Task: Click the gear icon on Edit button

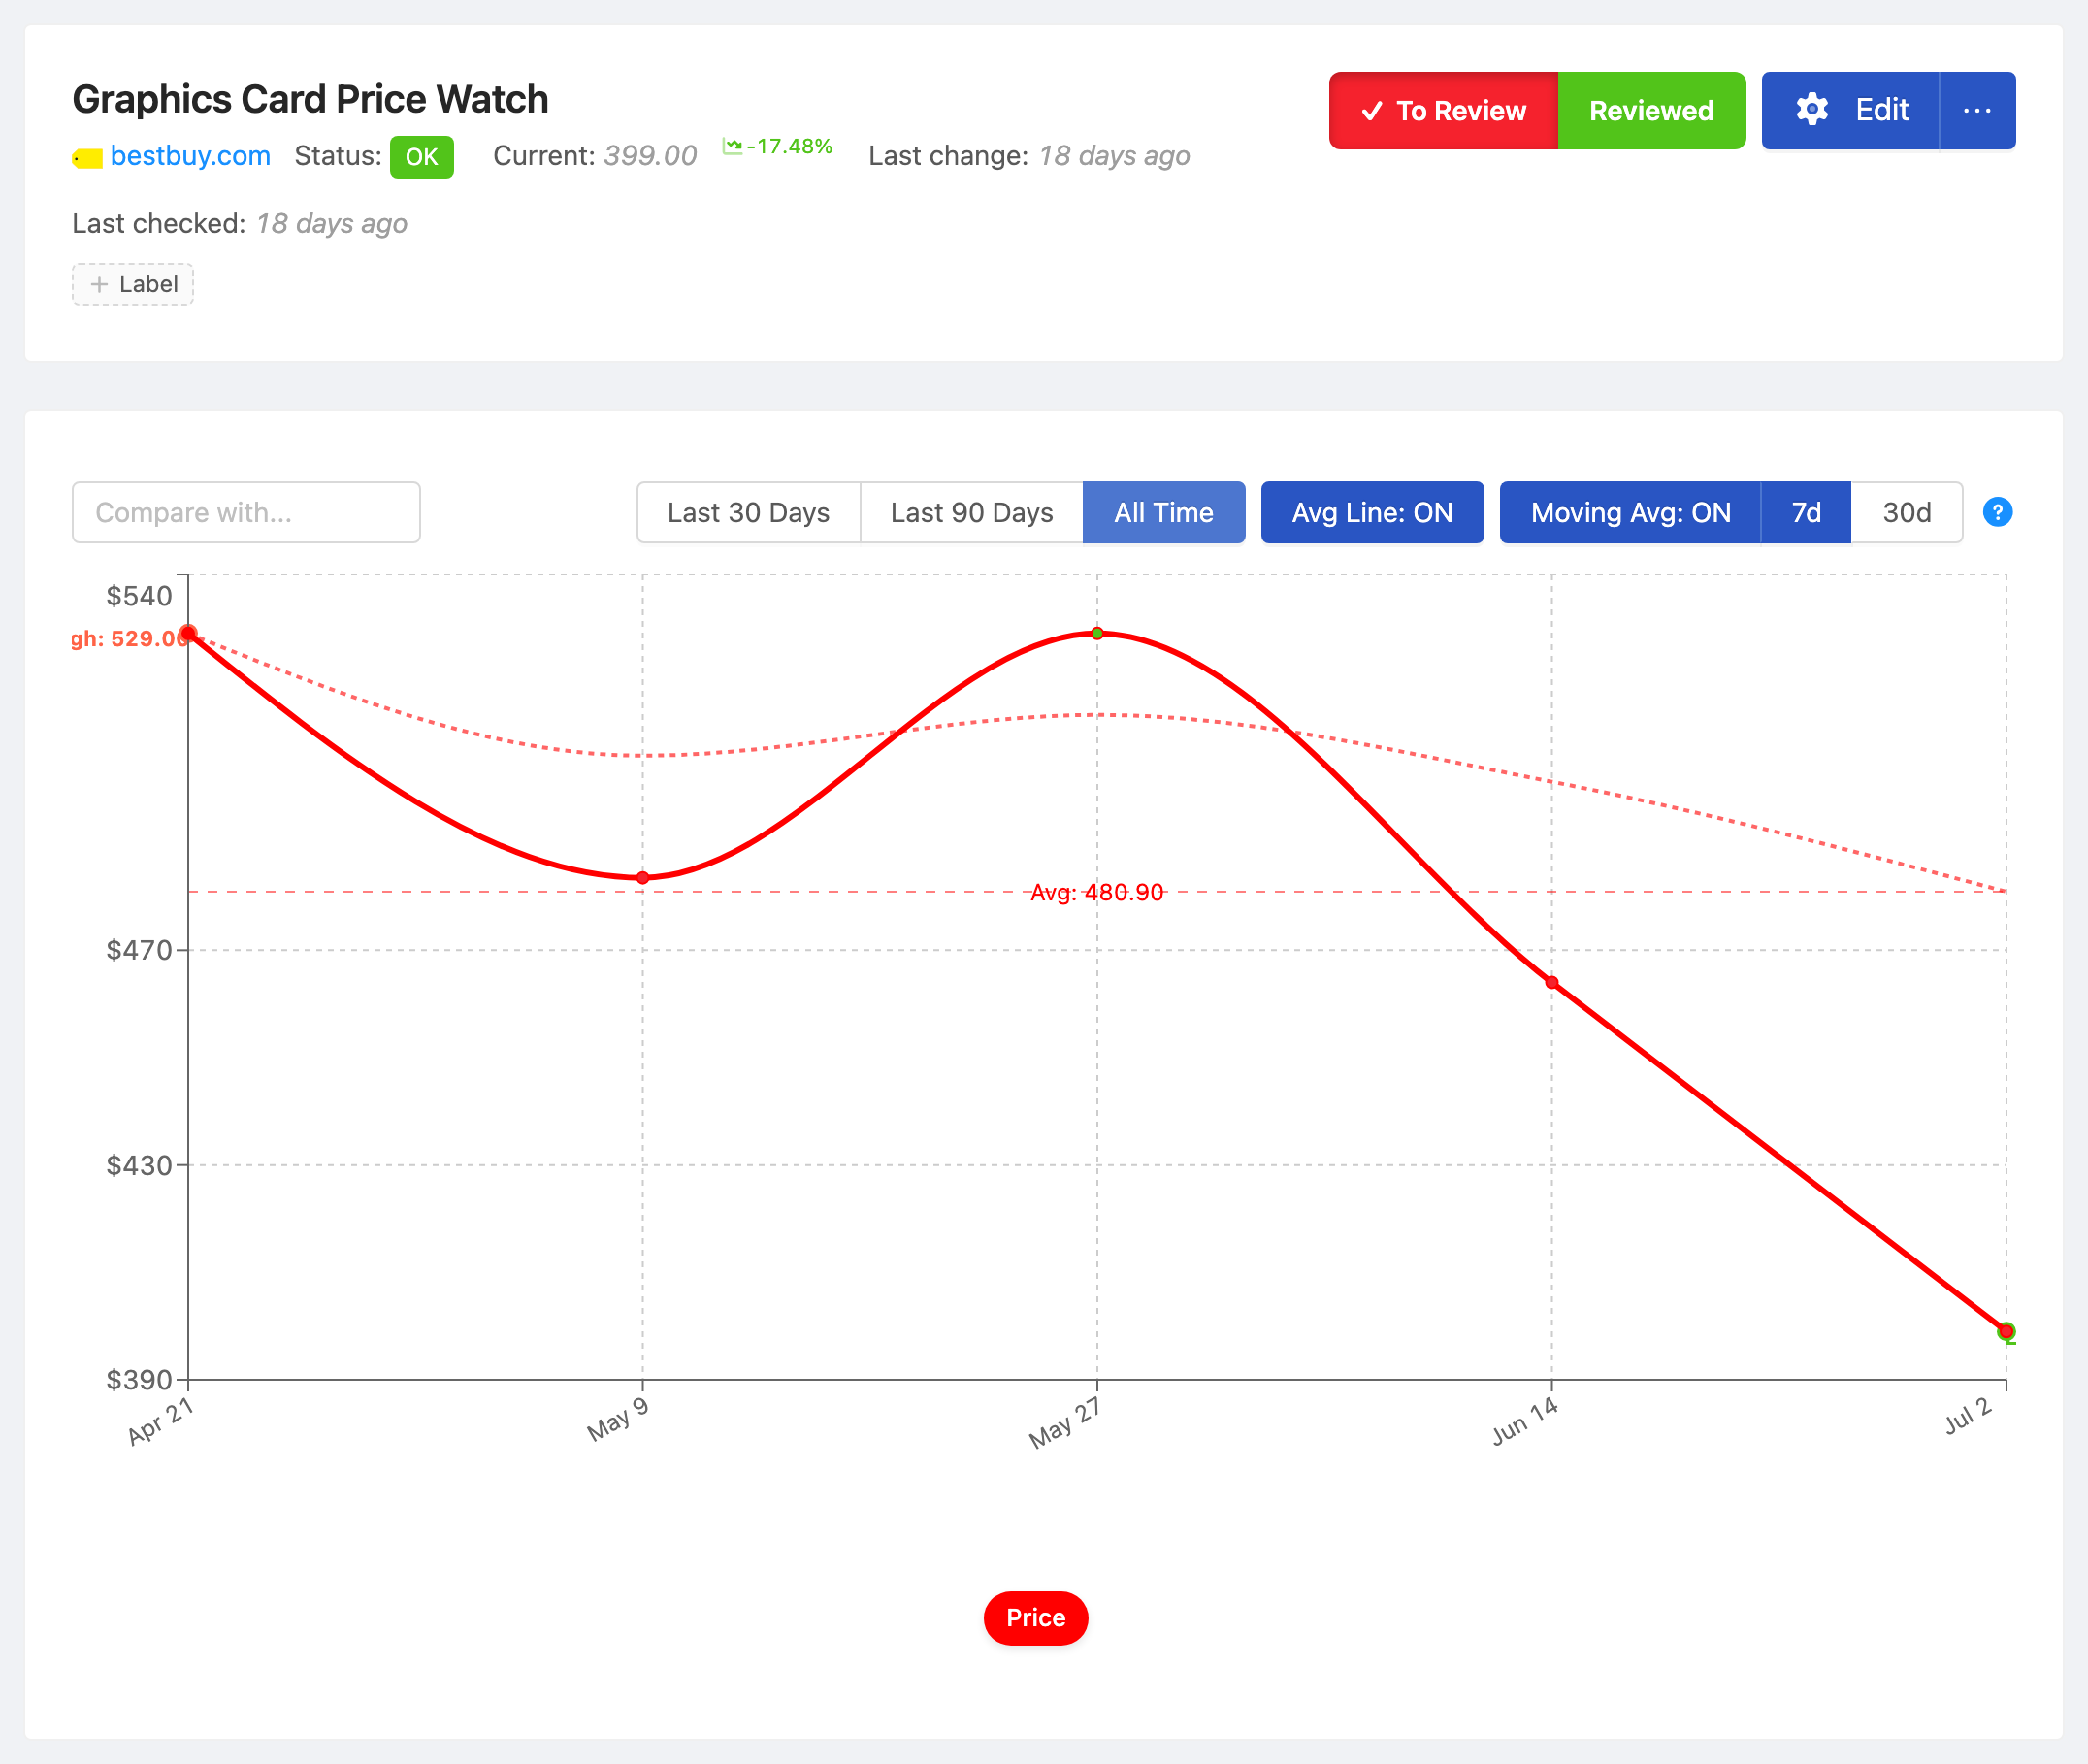Action: coord(1812,110)
